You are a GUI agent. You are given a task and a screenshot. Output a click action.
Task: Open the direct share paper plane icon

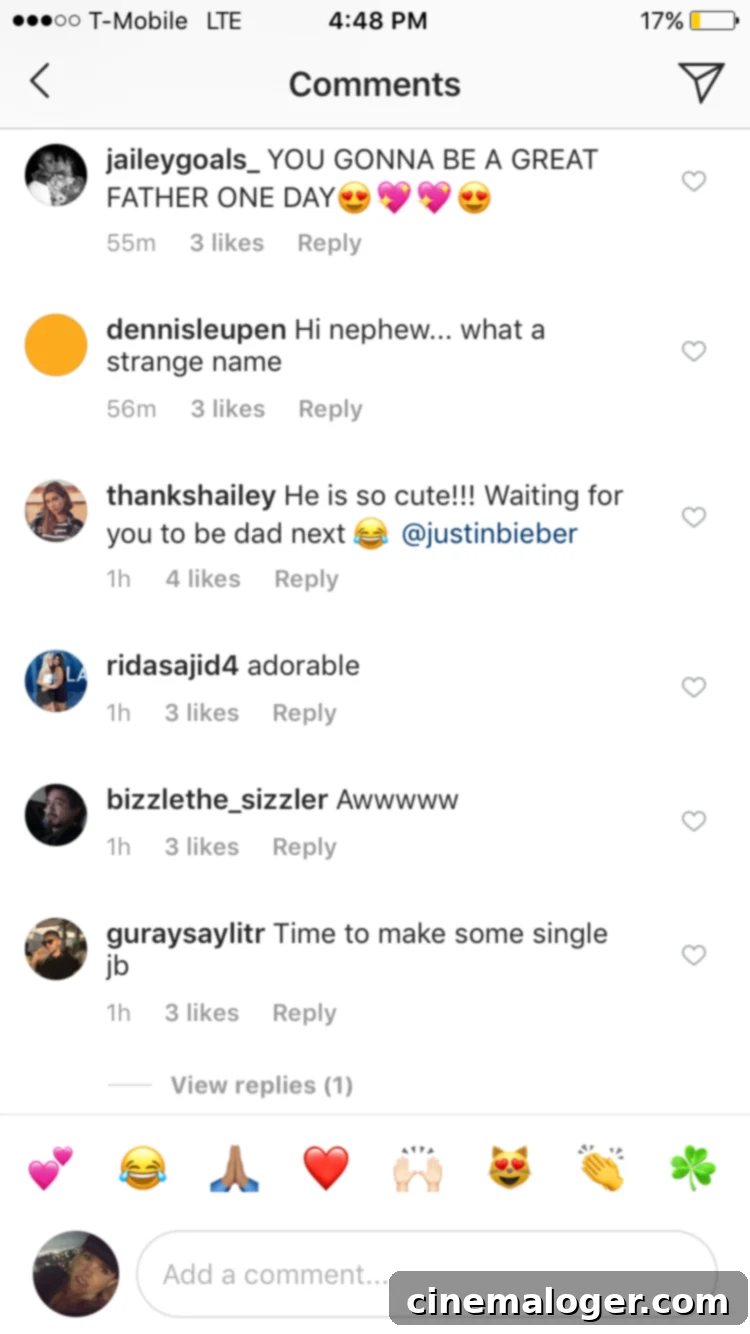point(703,83)
